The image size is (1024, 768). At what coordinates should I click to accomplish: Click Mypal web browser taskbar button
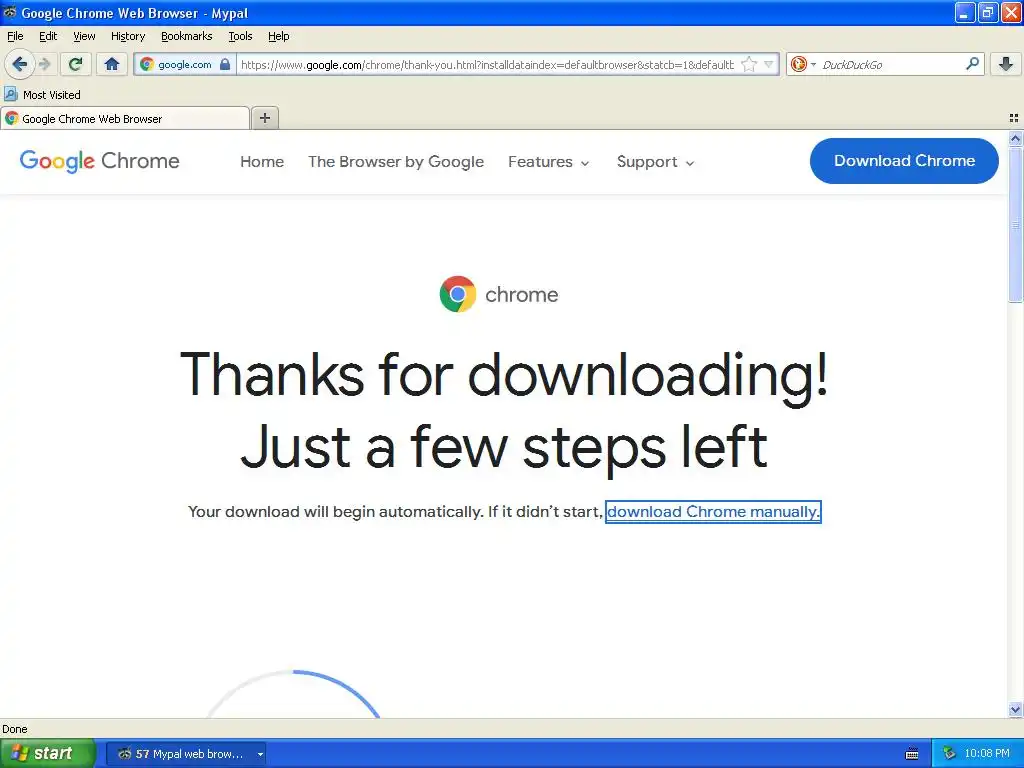point(185,754)
